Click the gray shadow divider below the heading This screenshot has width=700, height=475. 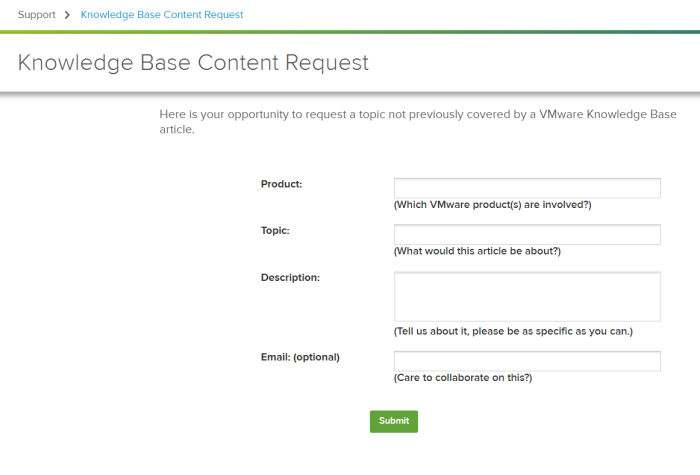click(350, 93)
